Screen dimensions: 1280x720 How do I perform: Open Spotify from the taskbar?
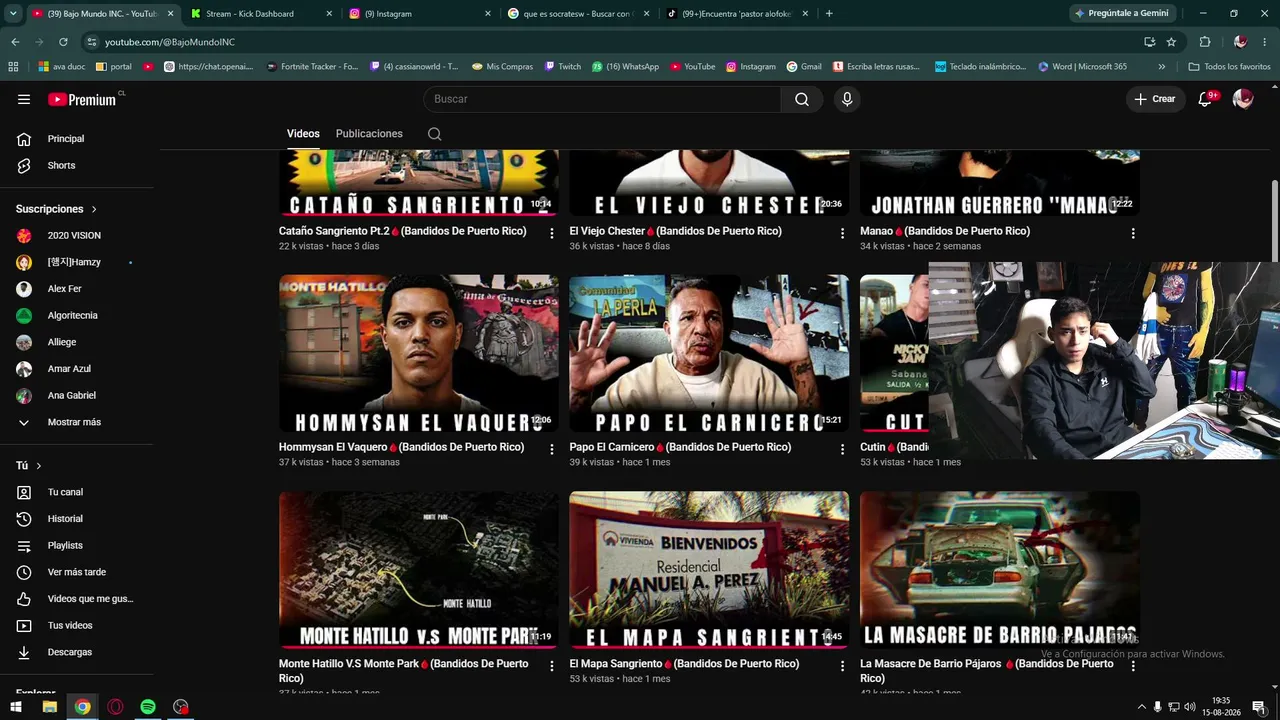pos(148,707)
